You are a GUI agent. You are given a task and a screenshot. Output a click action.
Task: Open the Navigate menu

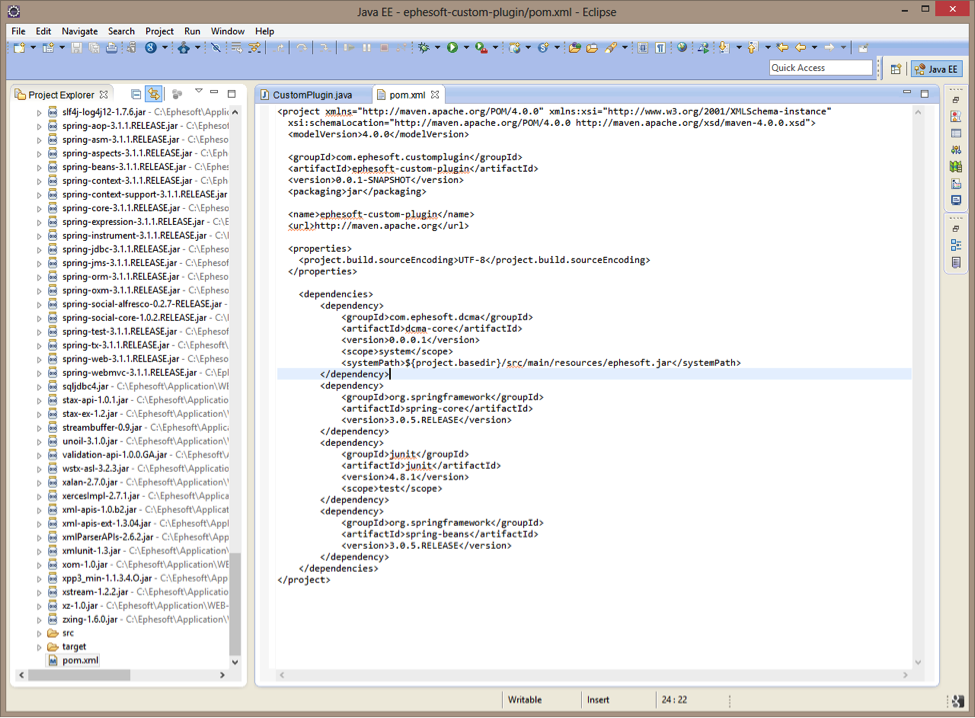[x=80, y=31]
